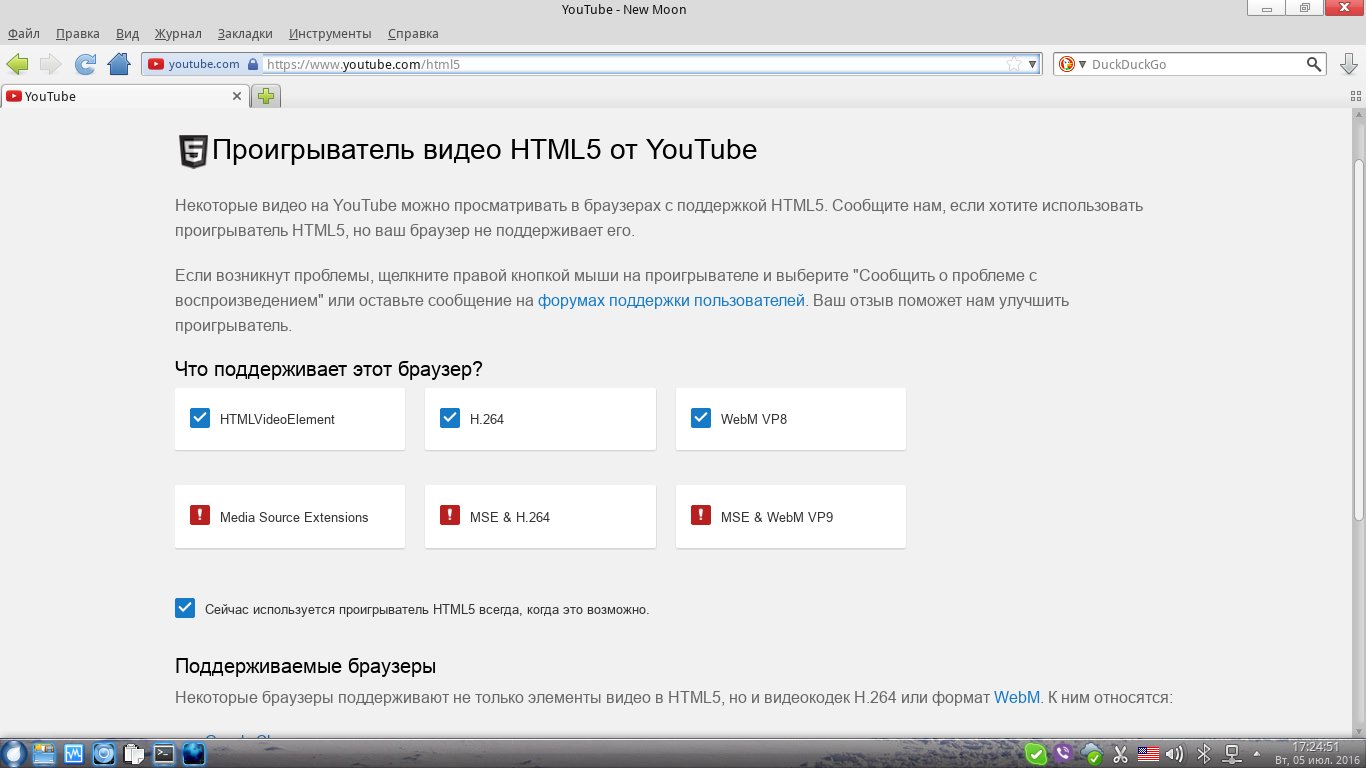Open downloads with the down arrow icon
Image resolution: width=1366 pixels, height=768 pixels.
point(1348,64)
